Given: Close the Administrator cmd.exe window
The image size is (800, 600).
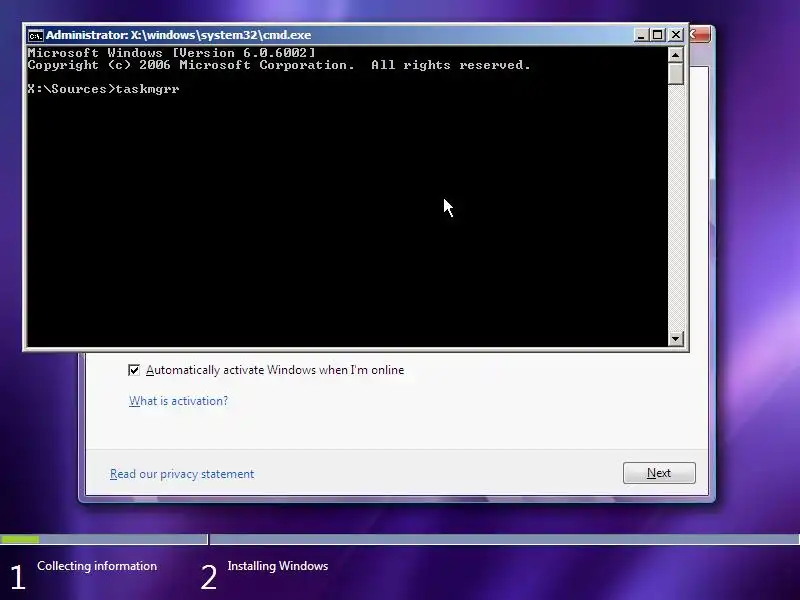Looking at the screenshot, I should pos(676,35).
